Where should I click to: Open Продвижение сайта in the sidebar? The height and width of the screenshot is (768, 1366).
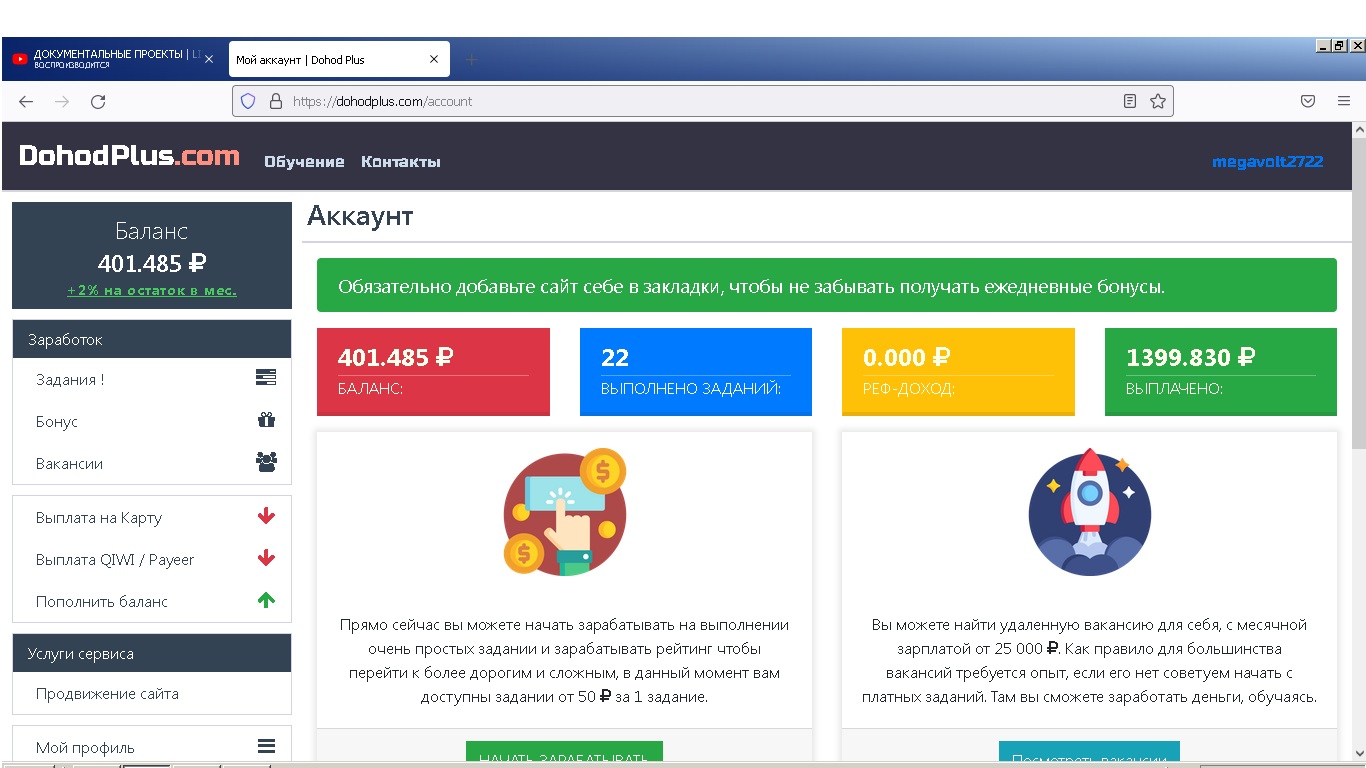pyautogui.click(x=107, y=694)
